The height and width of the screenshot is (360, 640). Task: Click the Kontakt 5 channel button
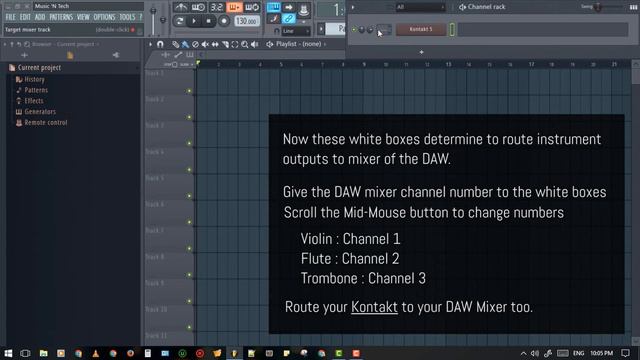click(x=420, y=29)
